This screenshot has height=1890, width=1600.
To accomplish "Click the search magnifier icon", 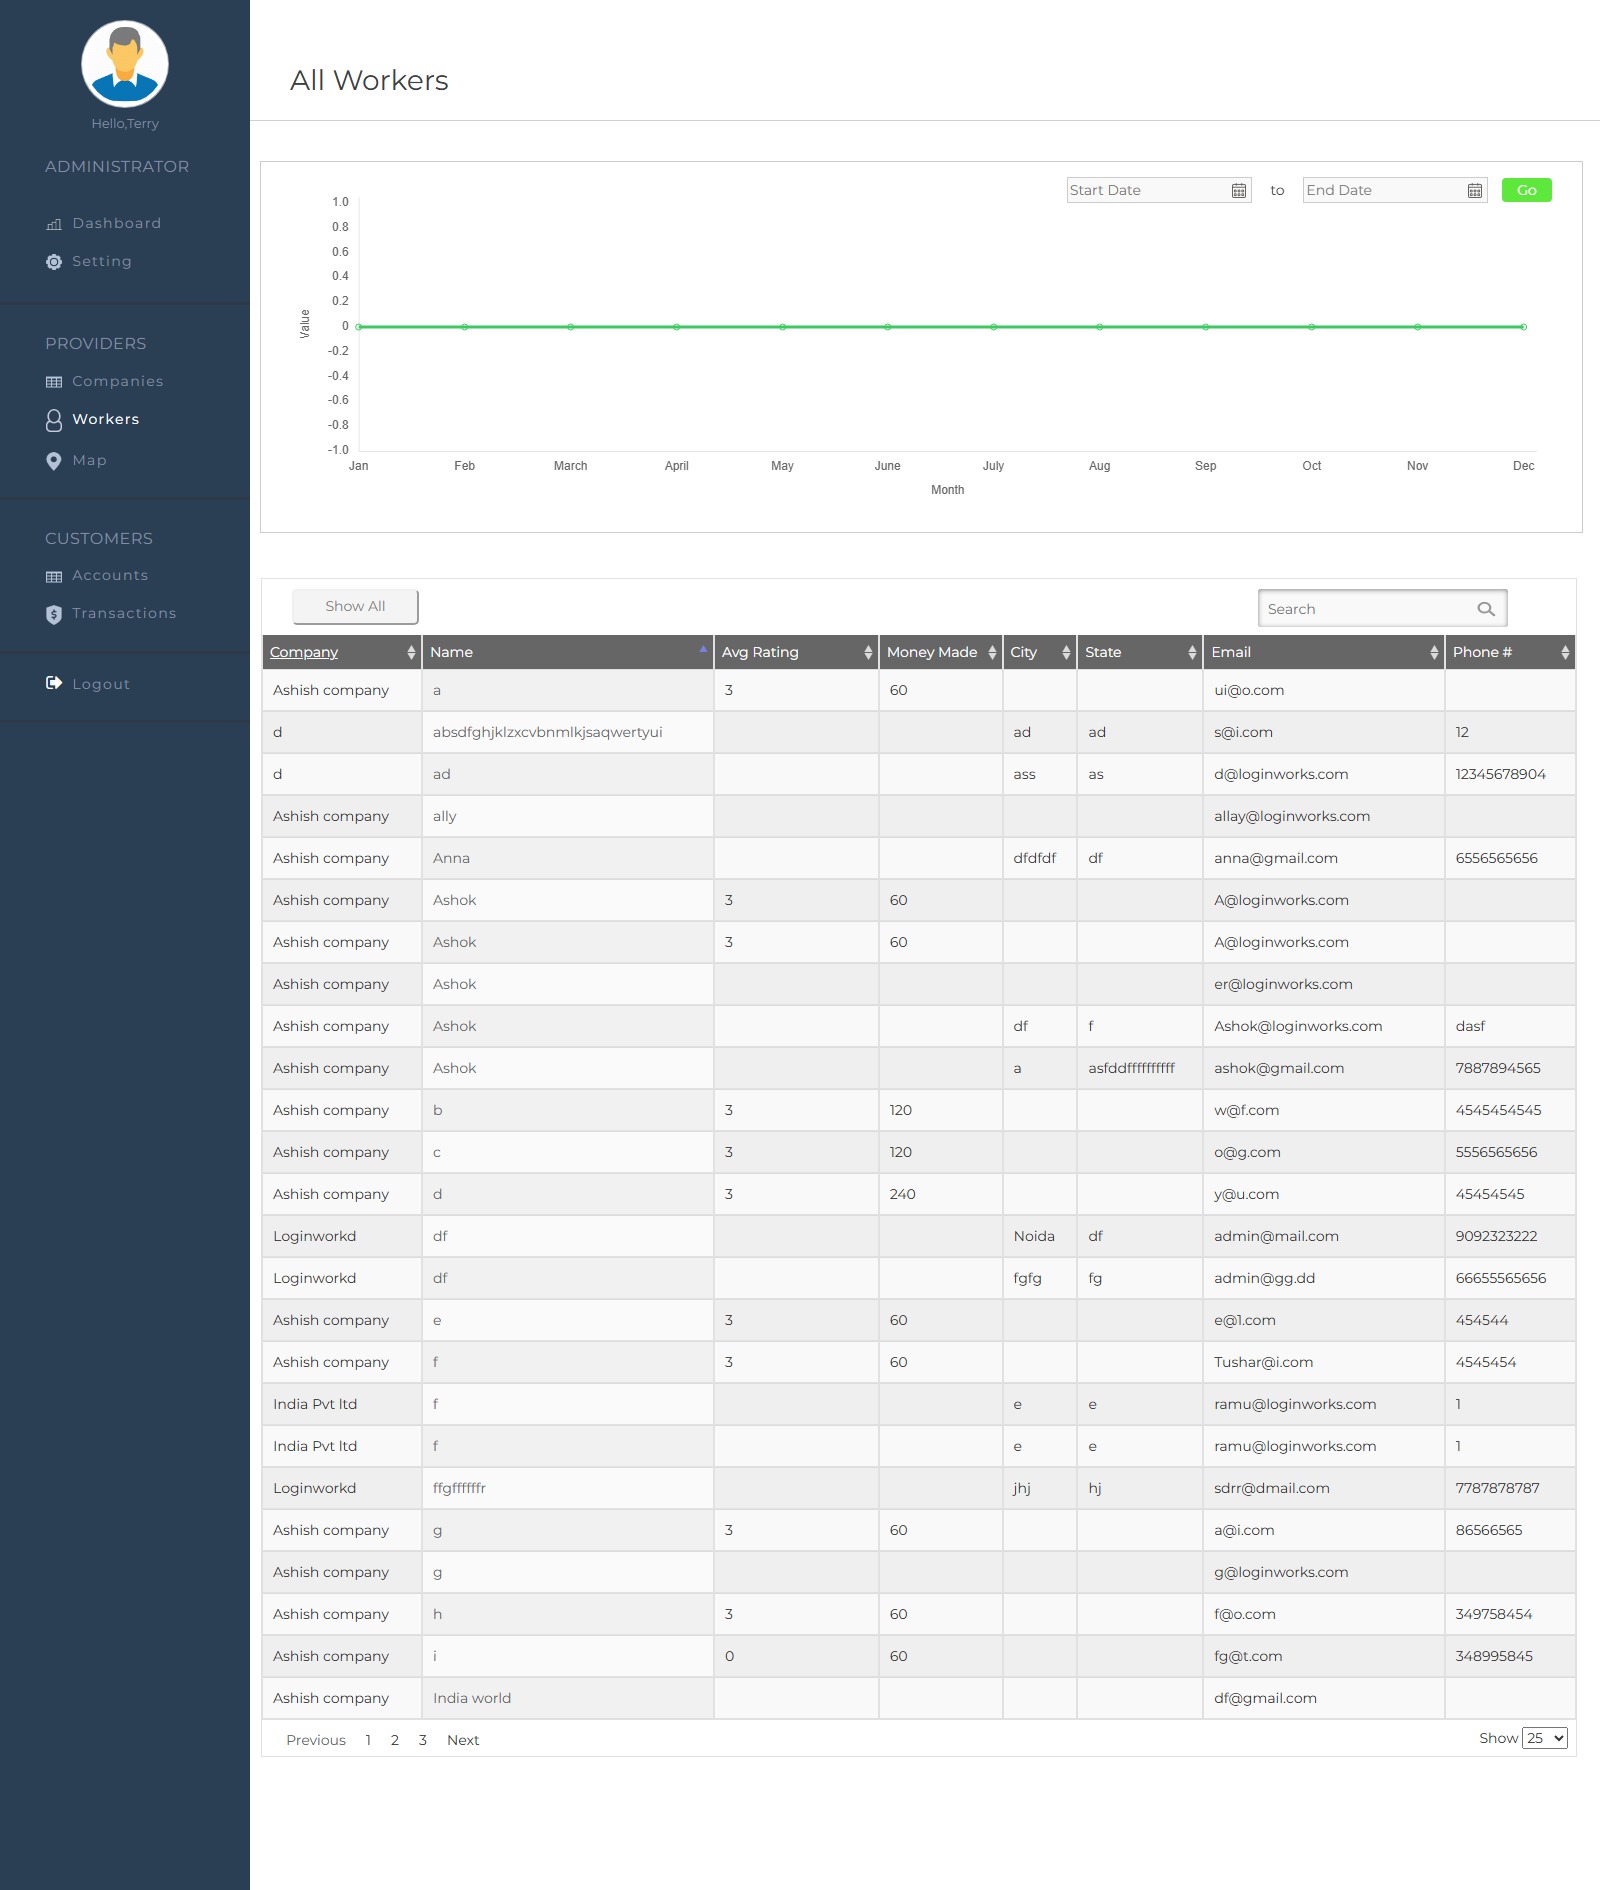I will point(1486,609).
